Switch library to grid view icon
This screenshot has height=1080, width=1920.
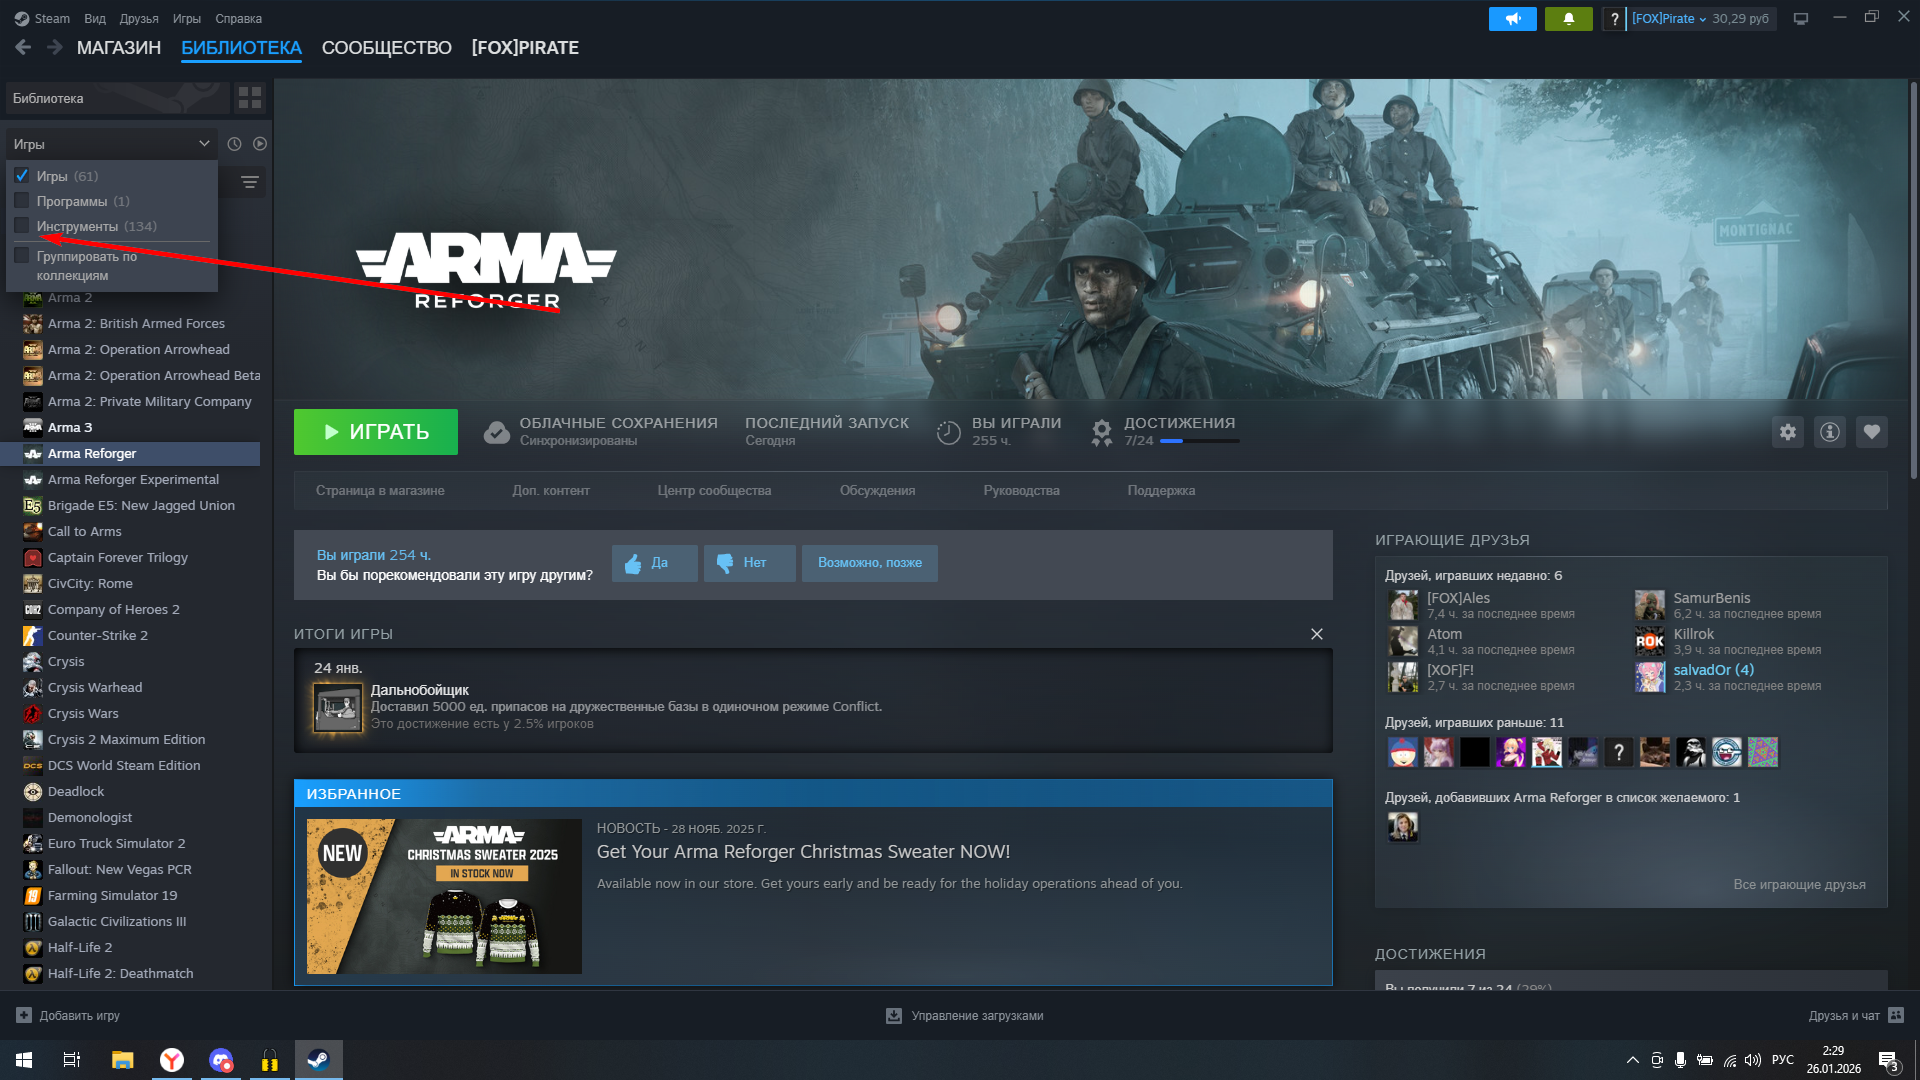tap(249, 98)
